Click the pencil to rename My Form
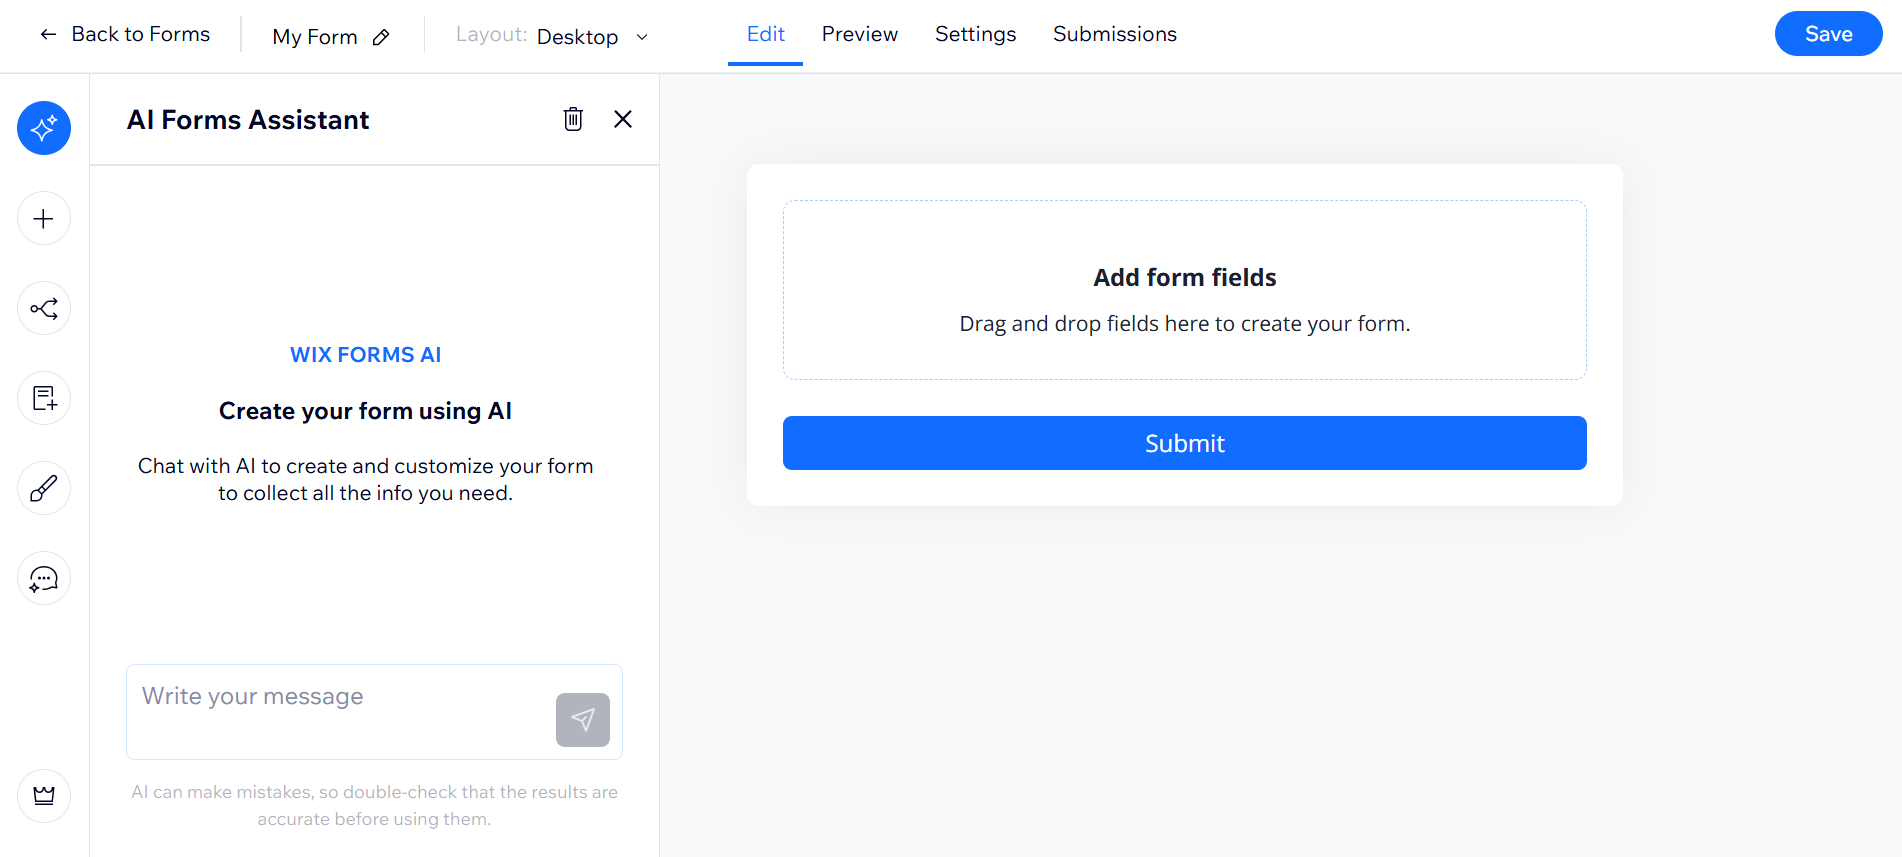The image size is (1902, 857). point(381,37)
